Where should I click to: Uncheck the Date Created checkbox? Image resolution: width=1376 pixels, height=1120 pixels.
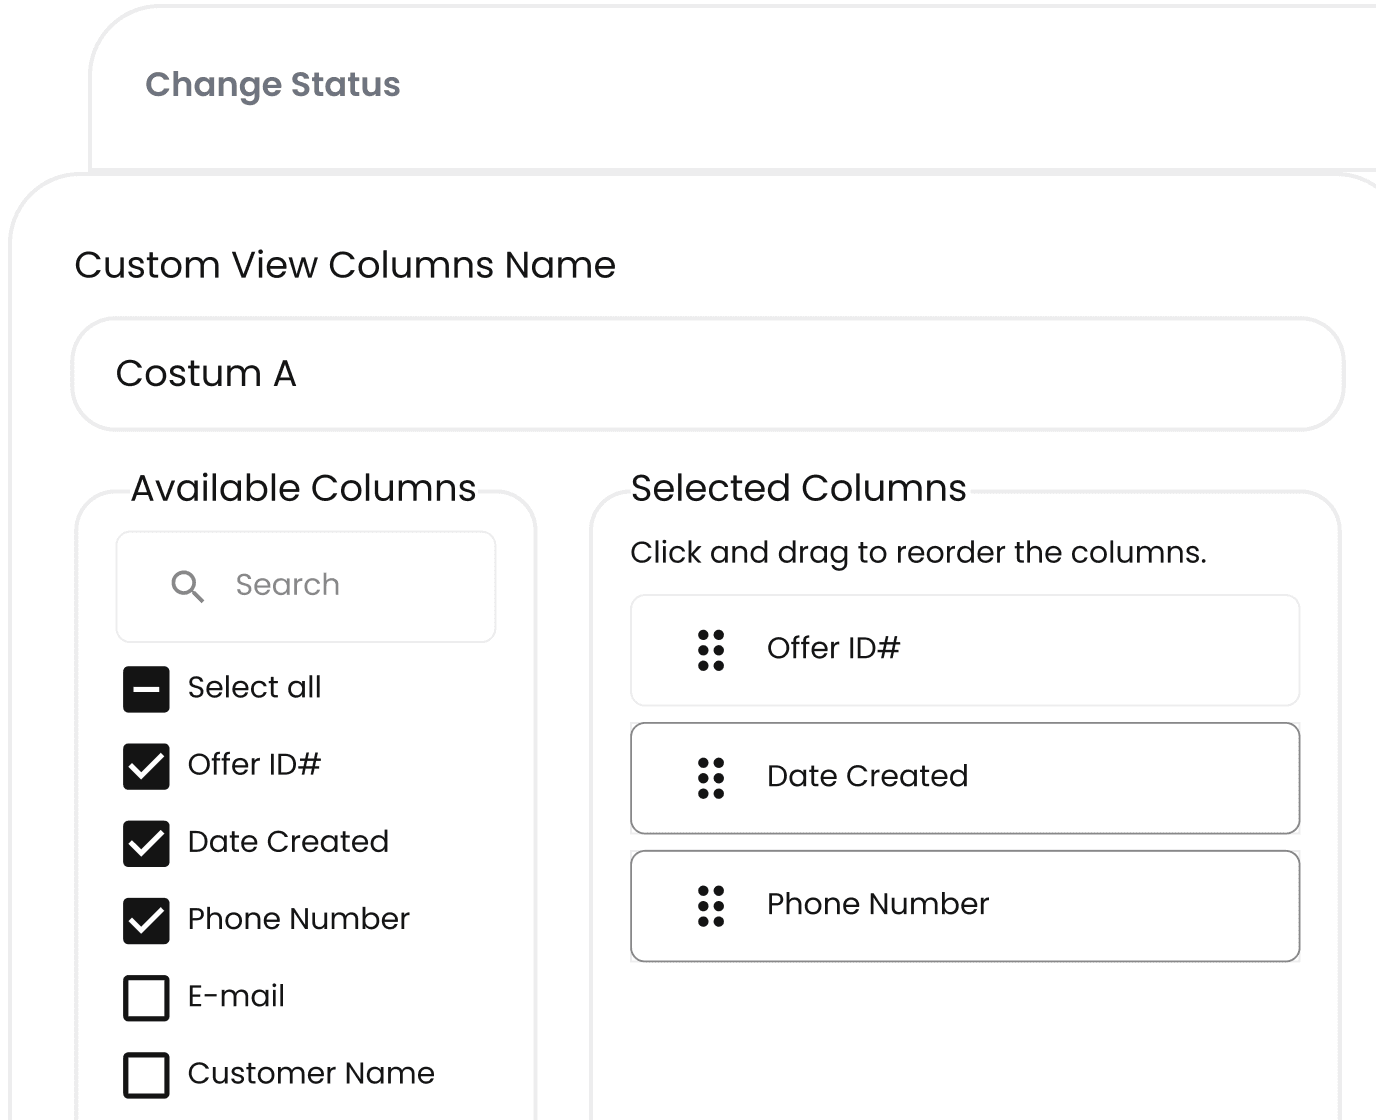146,843
